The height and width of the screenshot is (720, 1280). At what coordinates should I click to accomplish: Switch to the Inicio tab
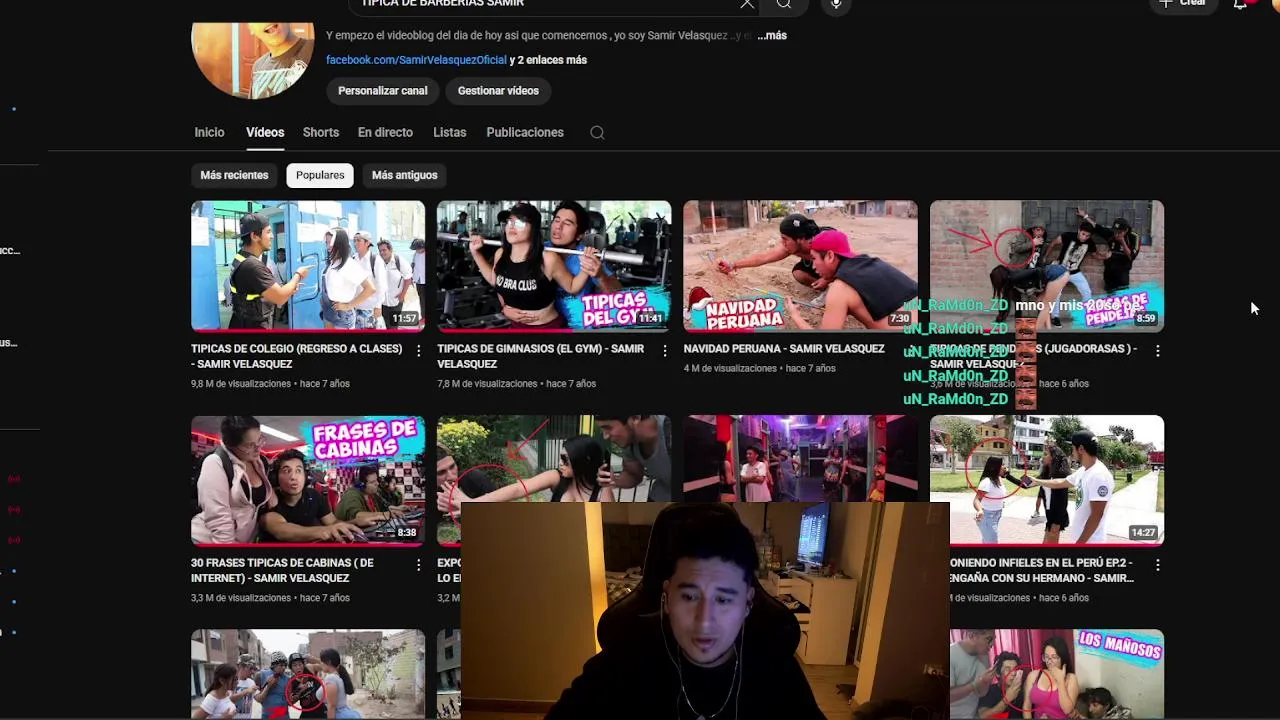[x=209, y=133]
